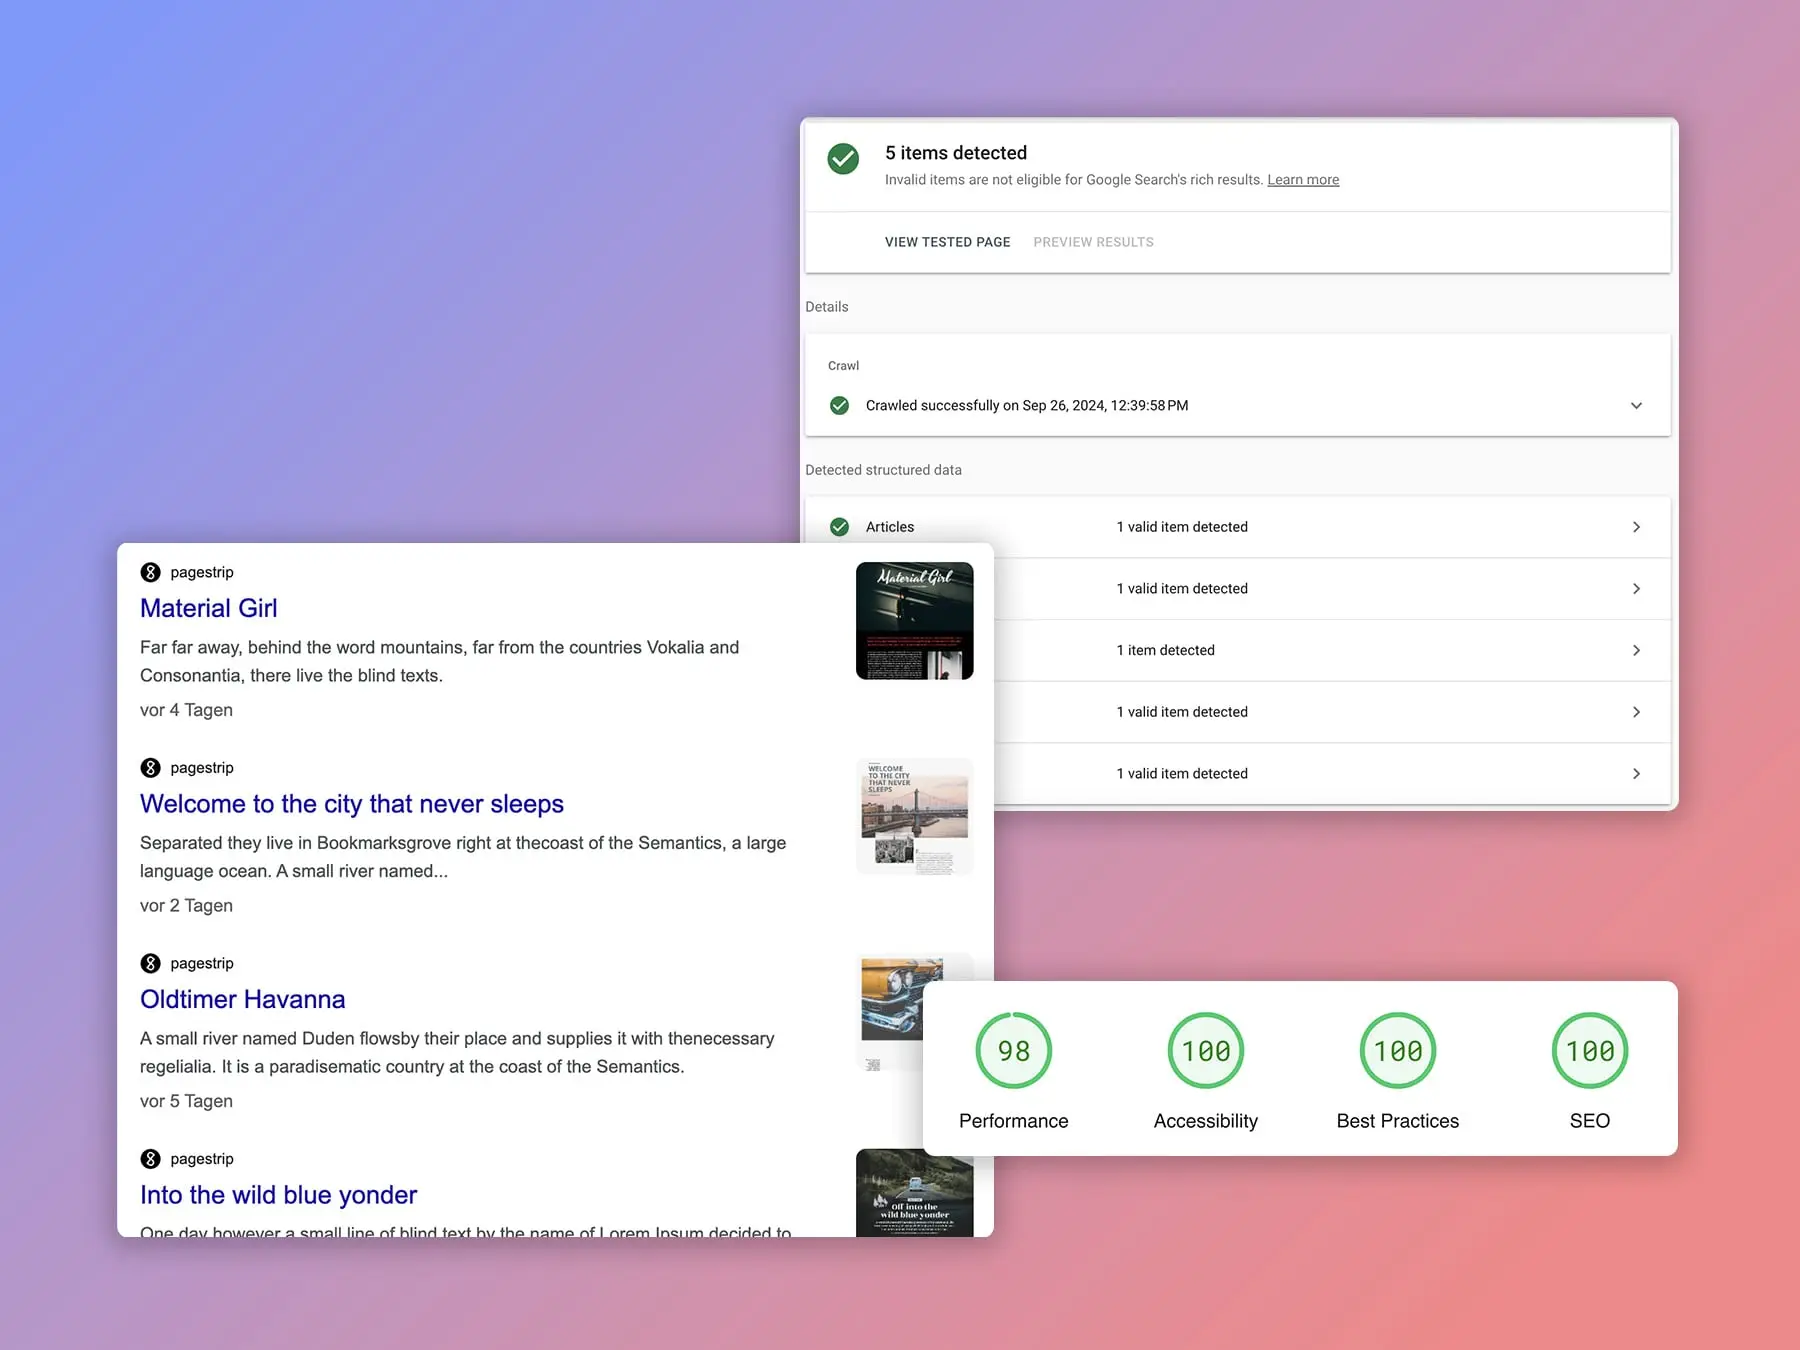Expand the '1 item detected' row arrow
Image resolution: width=1800 pixels, height=1350 pixels.
(x=1636, y=650)
